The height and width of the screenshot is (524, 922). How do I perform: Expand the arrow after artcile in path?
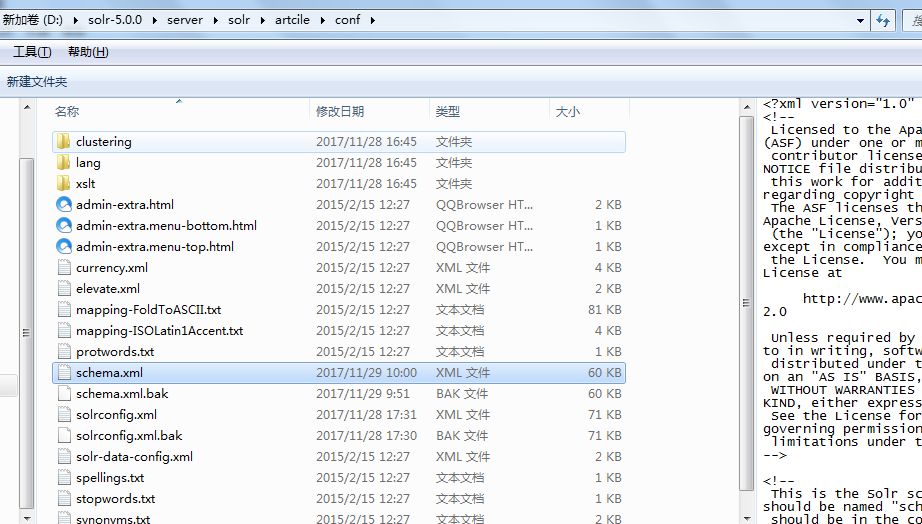tap(322, 20)
